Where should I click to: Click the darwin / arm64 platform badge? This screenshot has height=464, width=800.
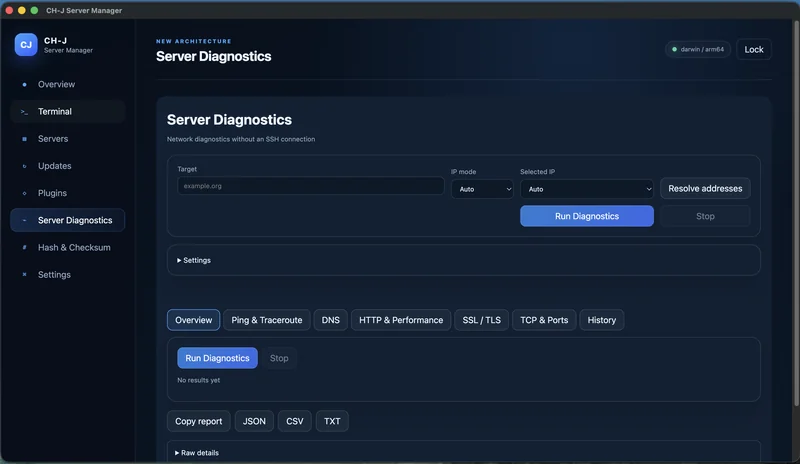click(698, 50)
